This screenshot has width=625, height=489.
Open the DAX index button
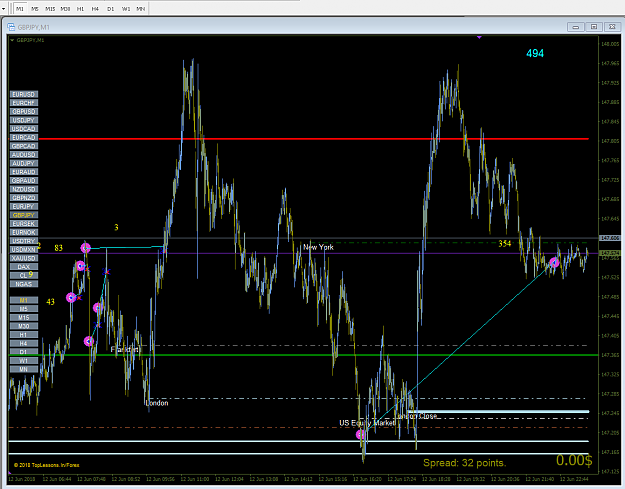pyautogui.click(x=24, y=267)
